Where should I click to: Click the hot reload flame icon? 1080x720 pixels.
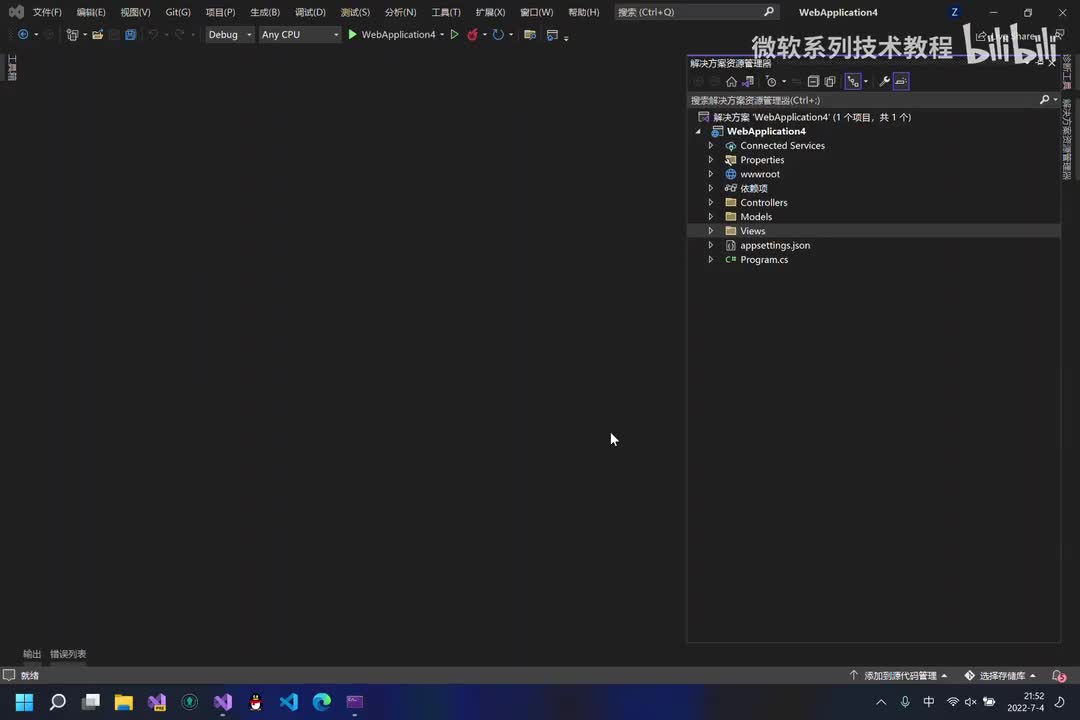tap(472, 34)
